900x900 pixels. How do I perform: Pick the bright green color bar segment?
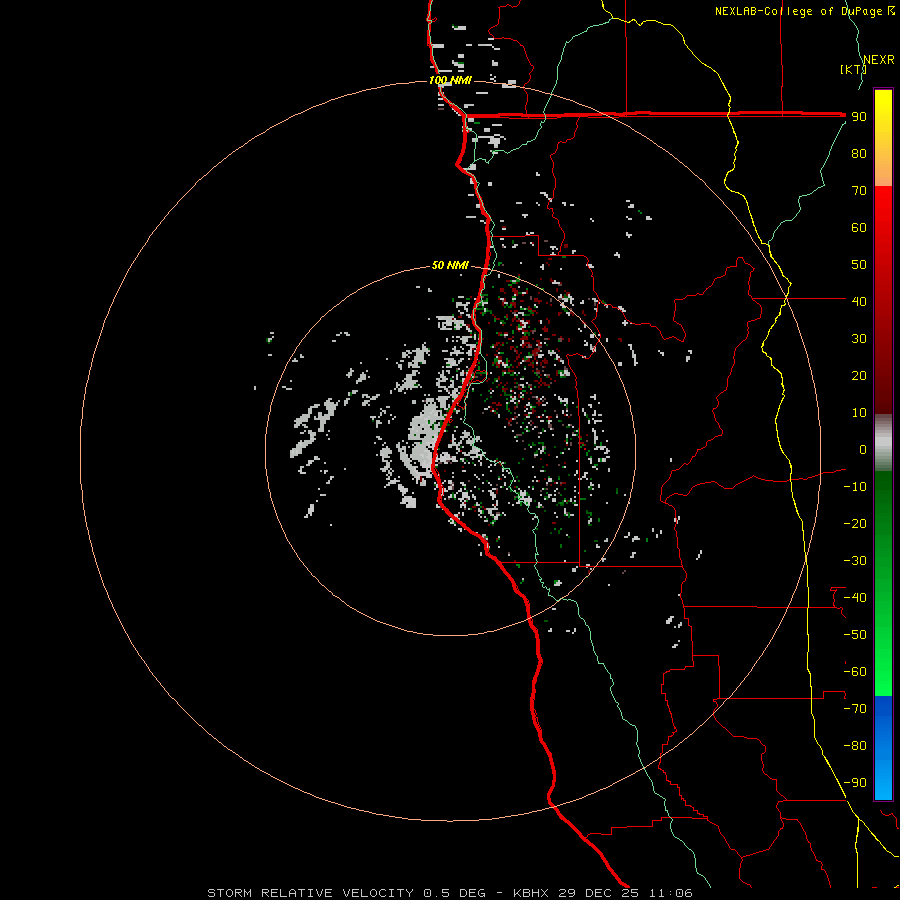[x=883, y=660]
